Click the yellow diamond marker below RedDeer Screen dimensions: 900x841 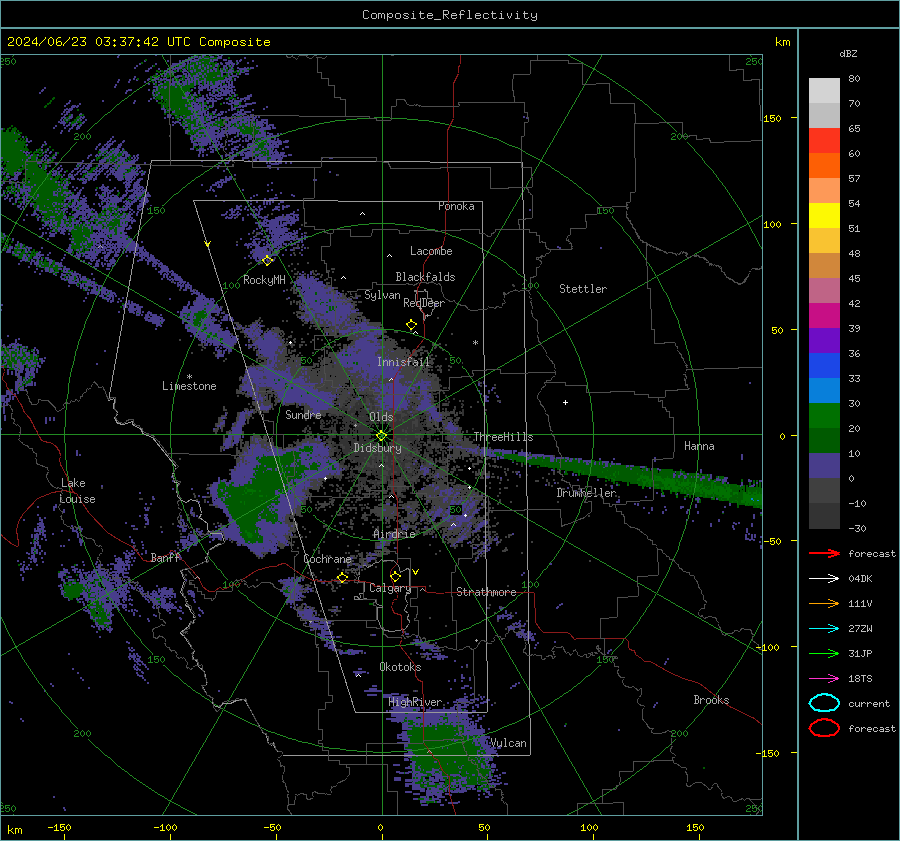pos(411,325)
